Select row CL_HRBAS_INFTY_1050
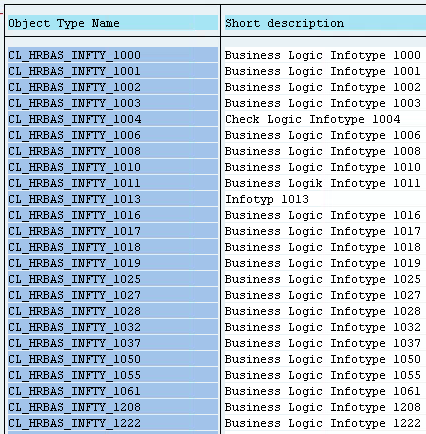The image size is (426, 434). (113, 359)
